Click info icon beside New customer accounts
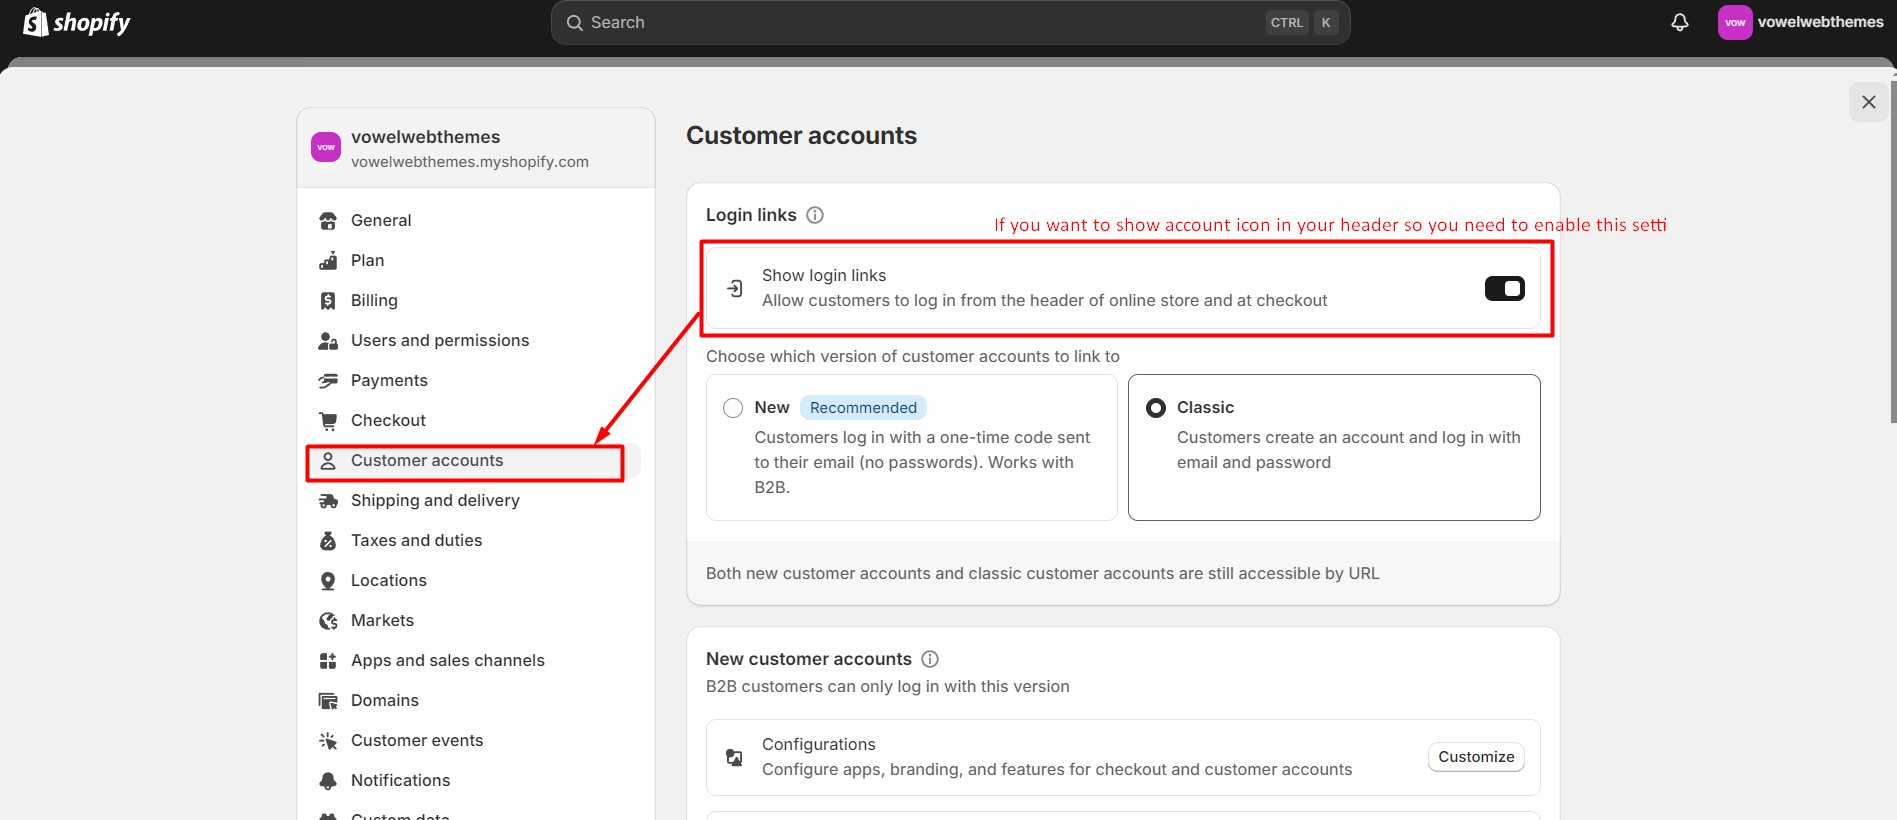1897x820 pixels. (x=930, y=659)
